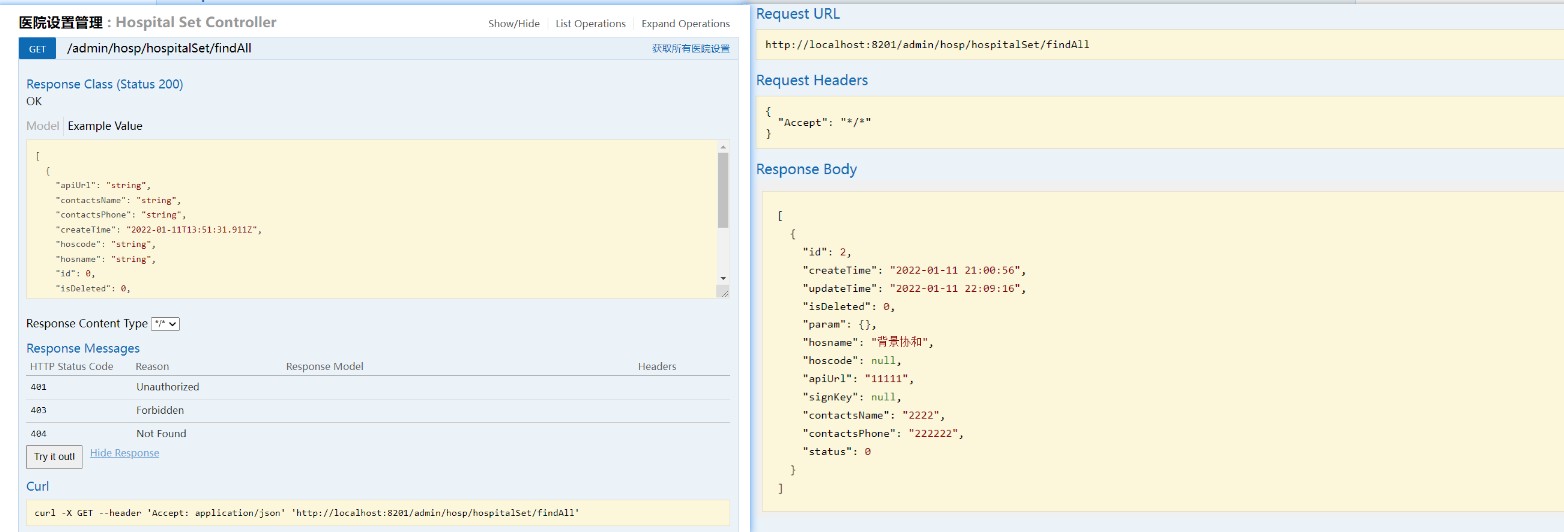Click the Try it out! button
The height and width of the screenshot is (532, 1564).
[54, 457]
